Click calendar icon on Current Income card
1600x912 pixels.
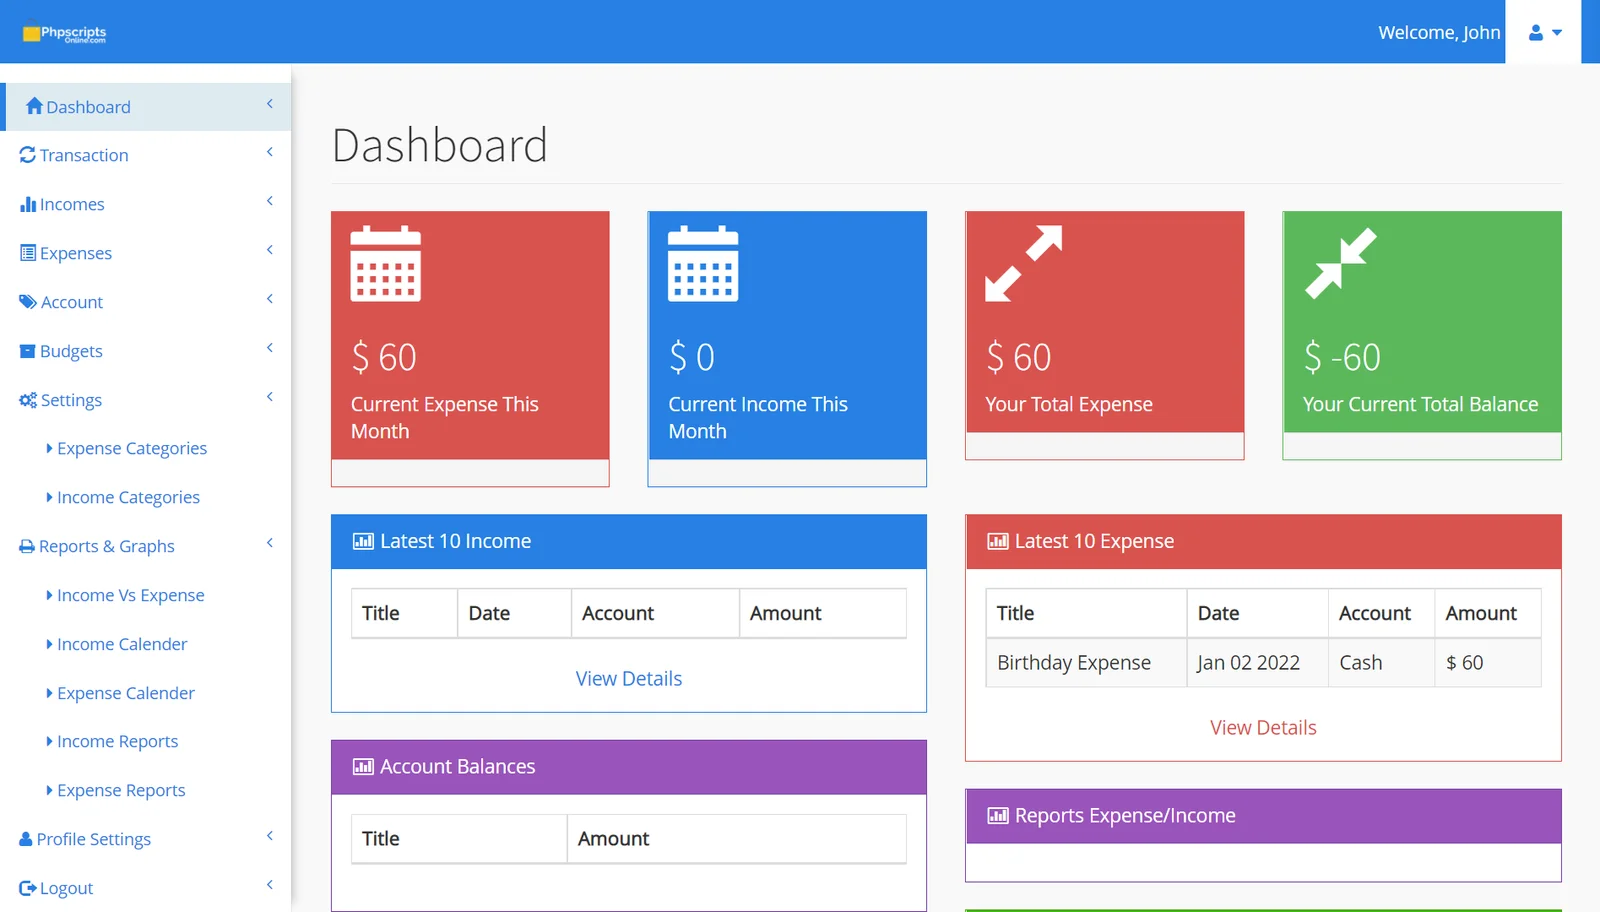[x=703, y=264]
